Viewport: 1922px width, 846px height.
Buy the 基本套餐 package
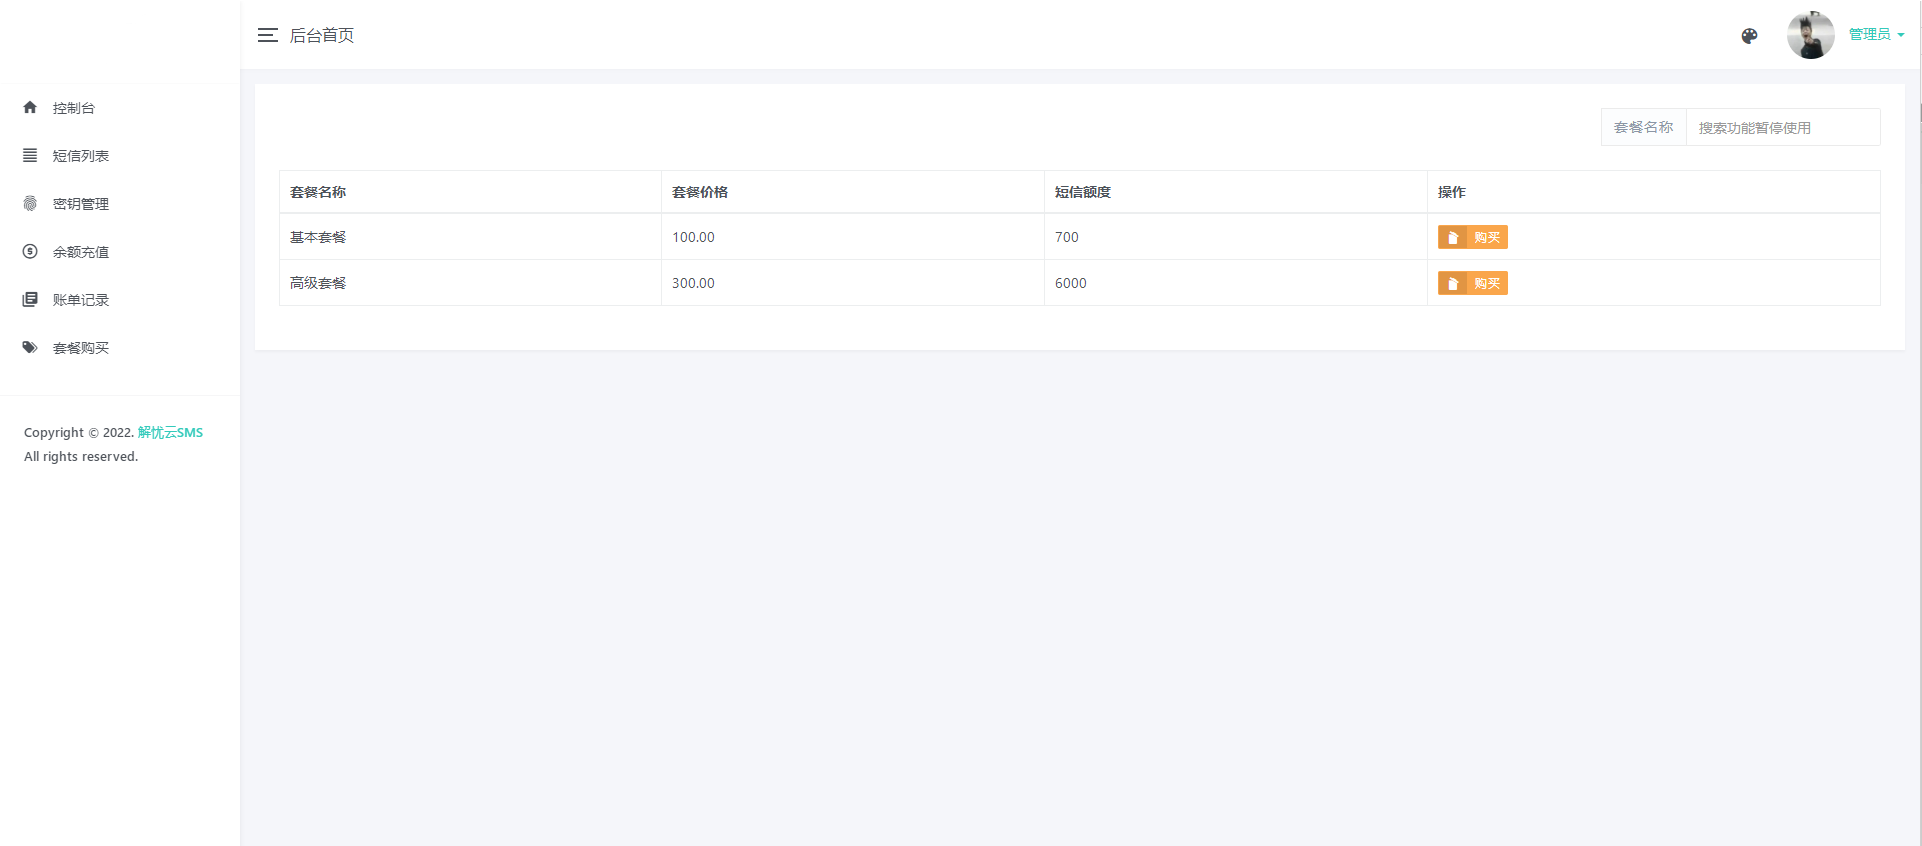[x=1472, y=237]
